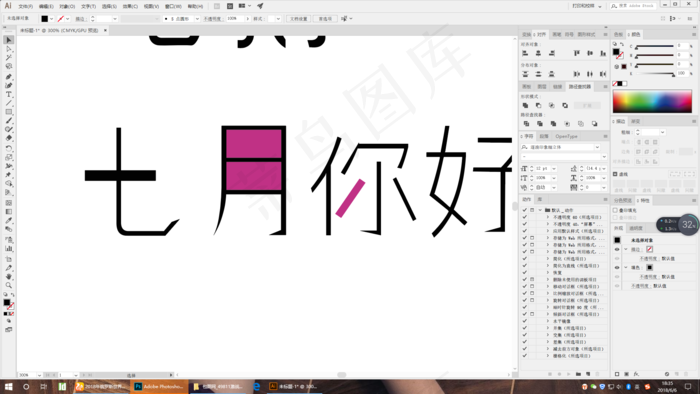Select the black arrow Selection tool
This screenshot has width=700, height=394.
pyautogui.click(x=8, y=40)
